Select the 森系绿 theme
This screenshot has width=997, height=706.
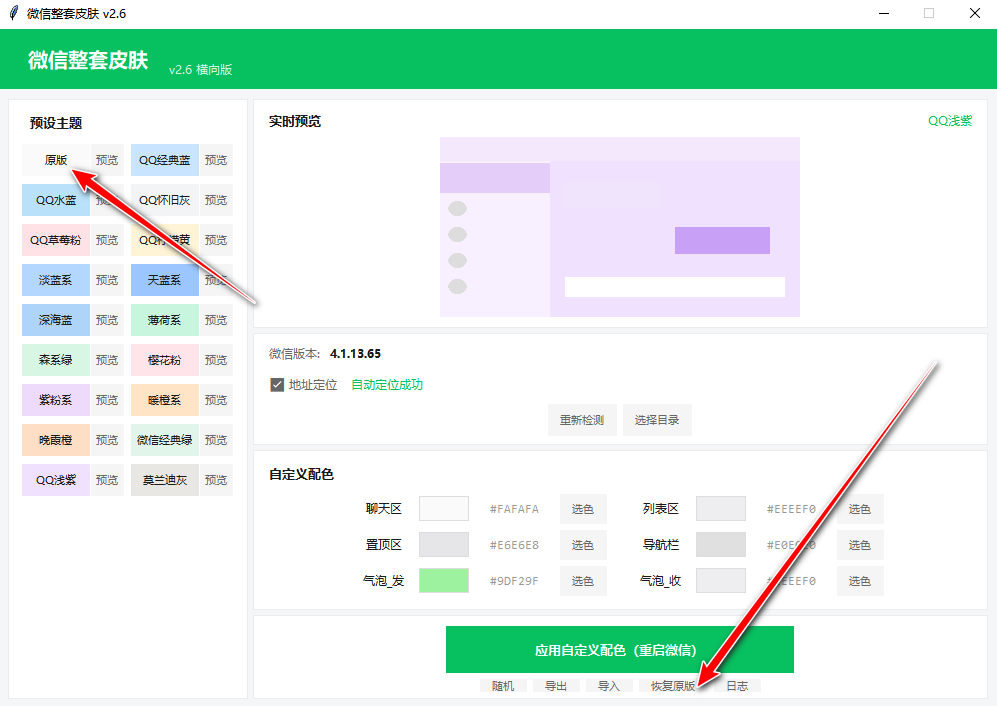click(x=56, y=360)
